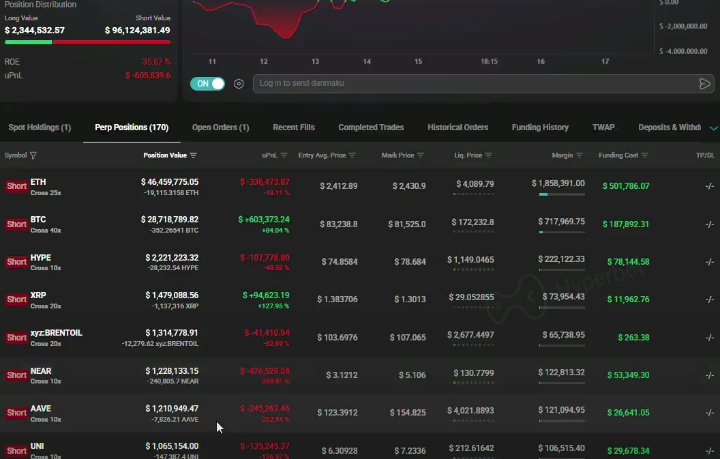This screenshot has width=720, height=459.
Task: Click BTC uPnL $+603,373.24
Action: pyautogui.click(x=264, y=220)
